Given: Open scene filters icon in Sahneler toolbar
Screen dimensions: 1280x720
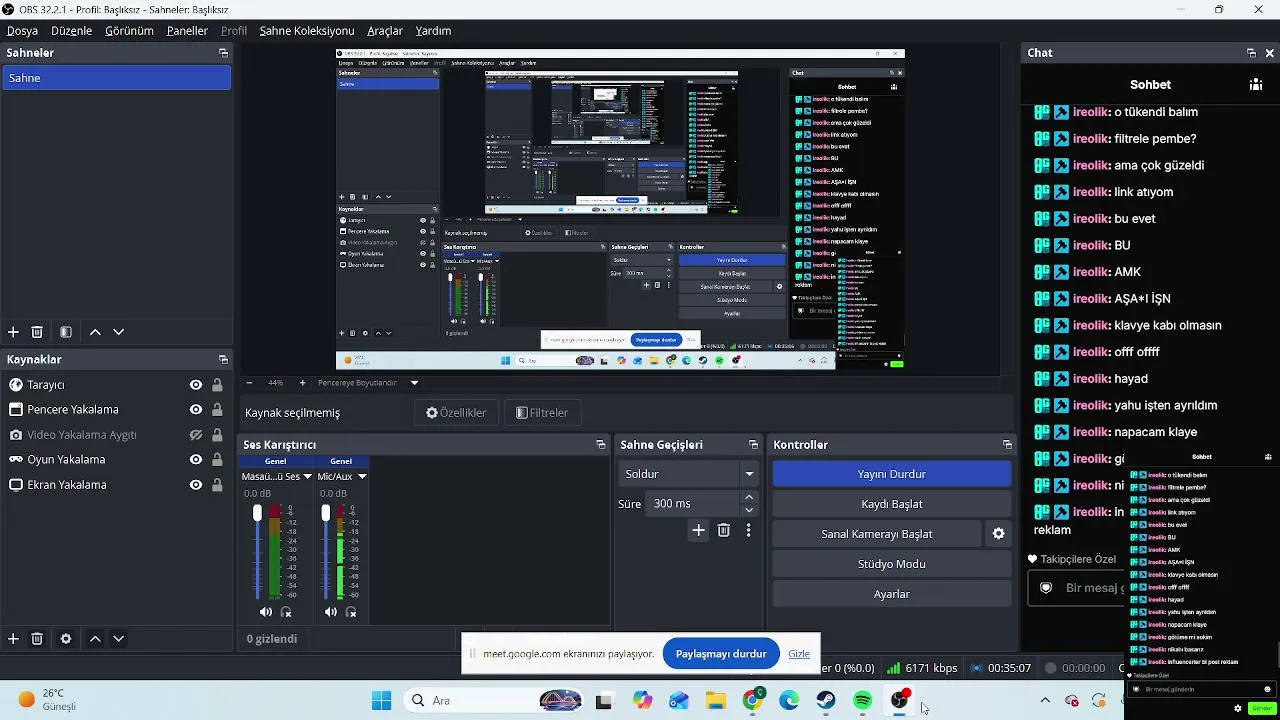Looking at the screenshot, I should [66, 332].
